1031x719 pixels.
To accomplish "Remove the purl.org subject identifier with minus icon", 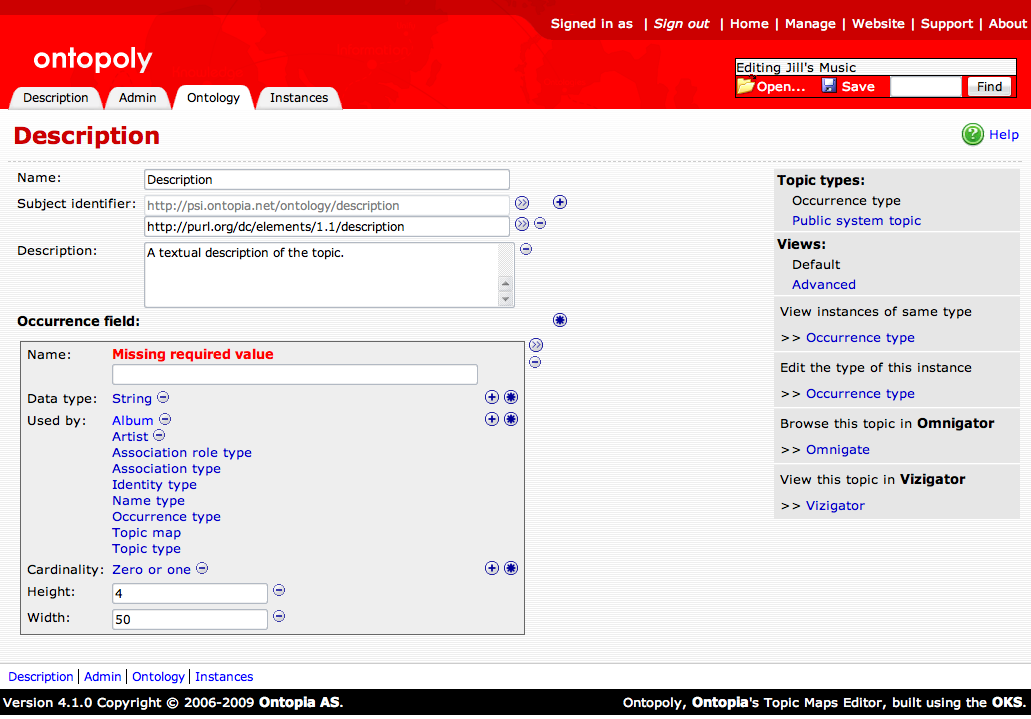I will click(540, 224).
